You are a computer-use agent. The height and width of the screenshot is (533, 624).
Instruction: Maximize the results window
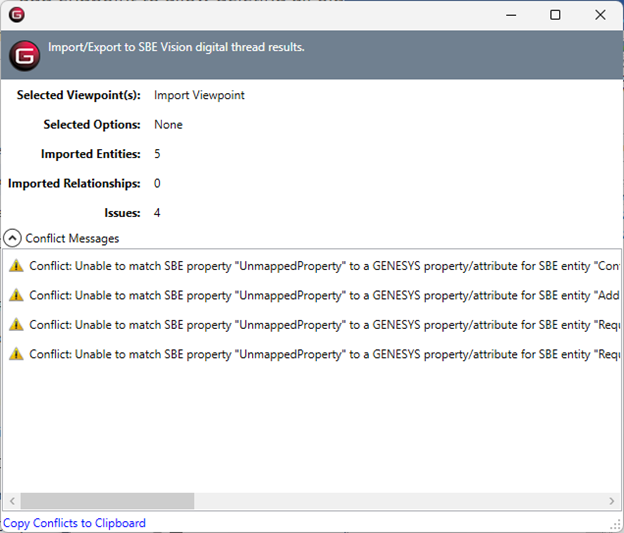click(555, 15)
